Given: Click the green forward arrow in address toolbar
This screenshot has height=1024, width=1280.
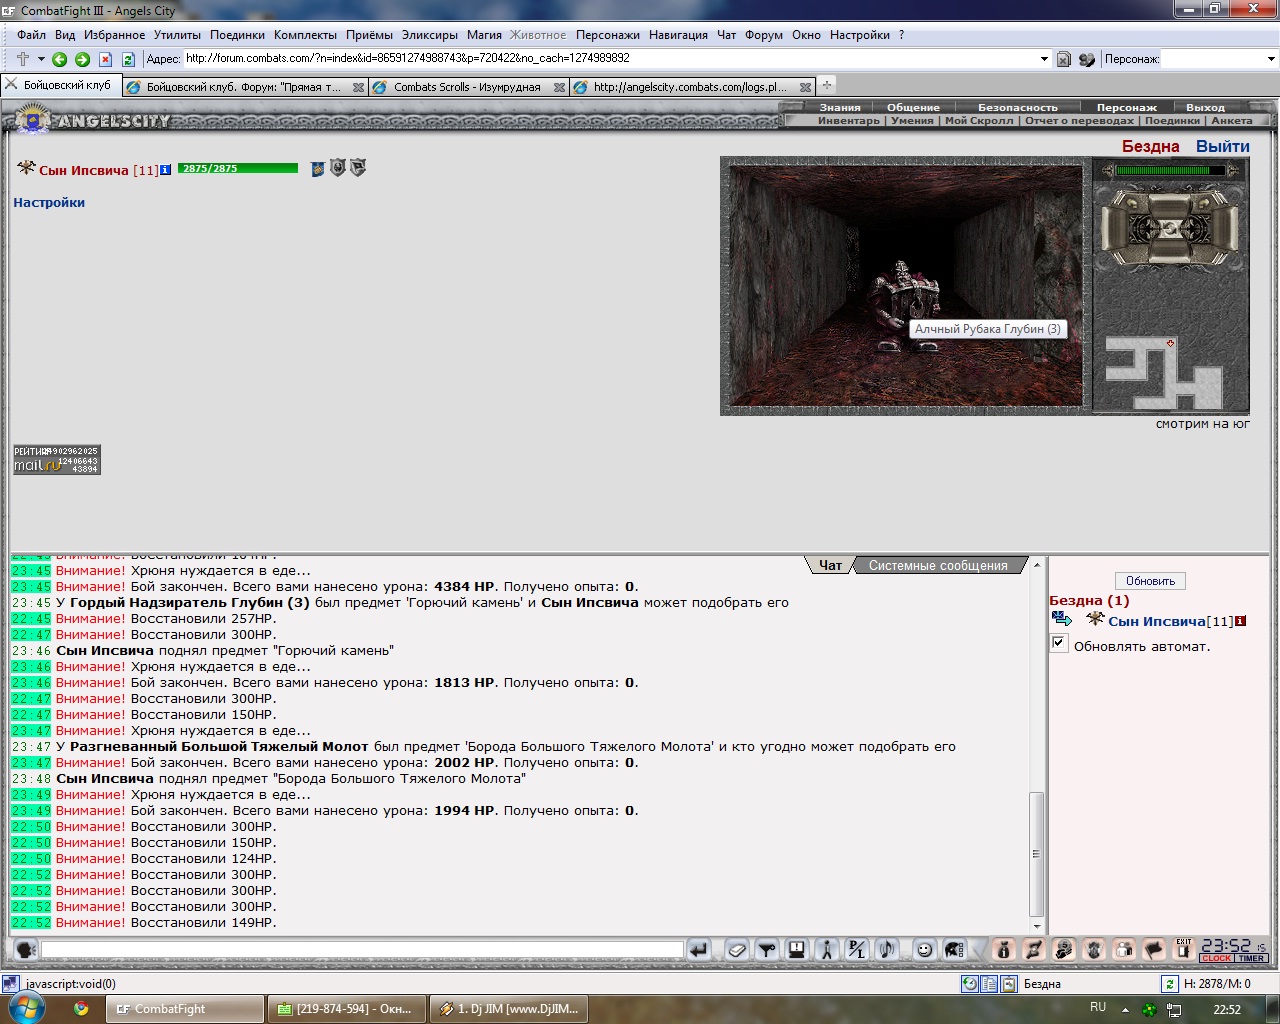Looking at the screenshot, I should tap(83, 59).
